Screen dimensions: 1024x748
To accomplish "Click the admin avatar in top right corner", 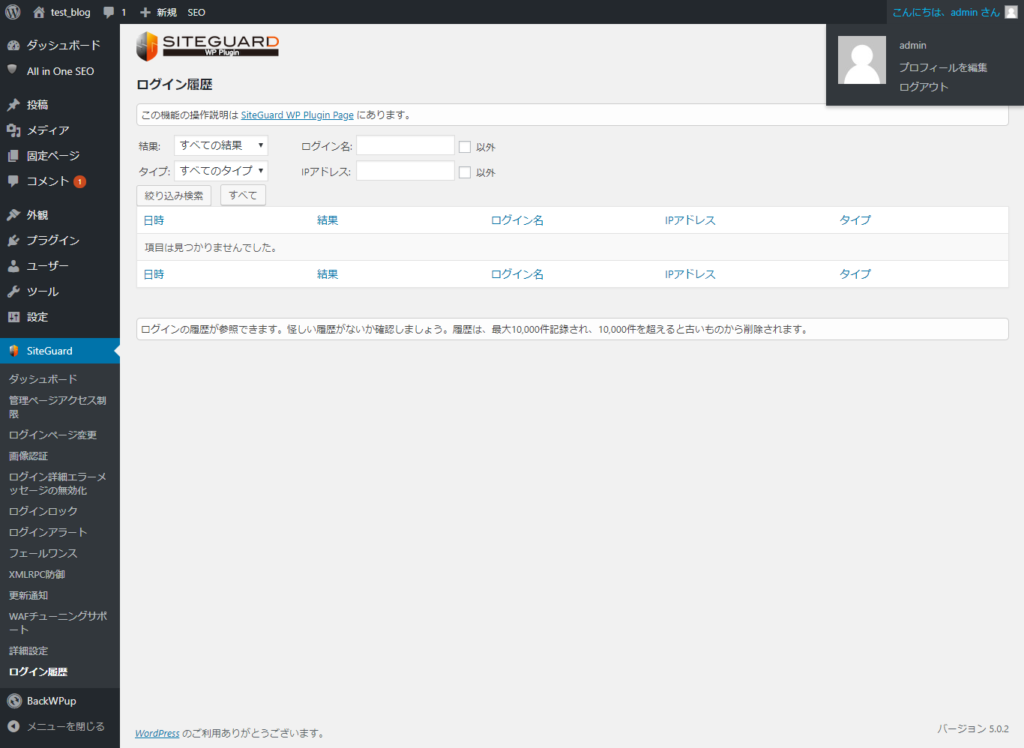I will [1010, 12].
